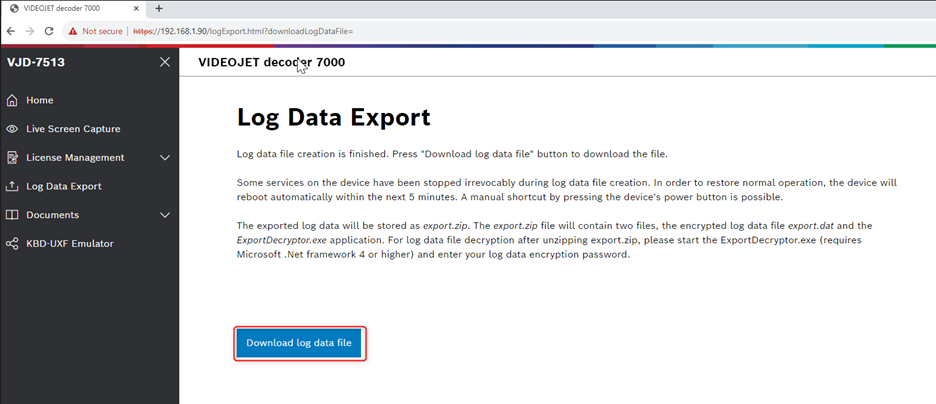Go back using browser back arrow
Viewport: 936px width, 404px height.
(x=11, y=31)
